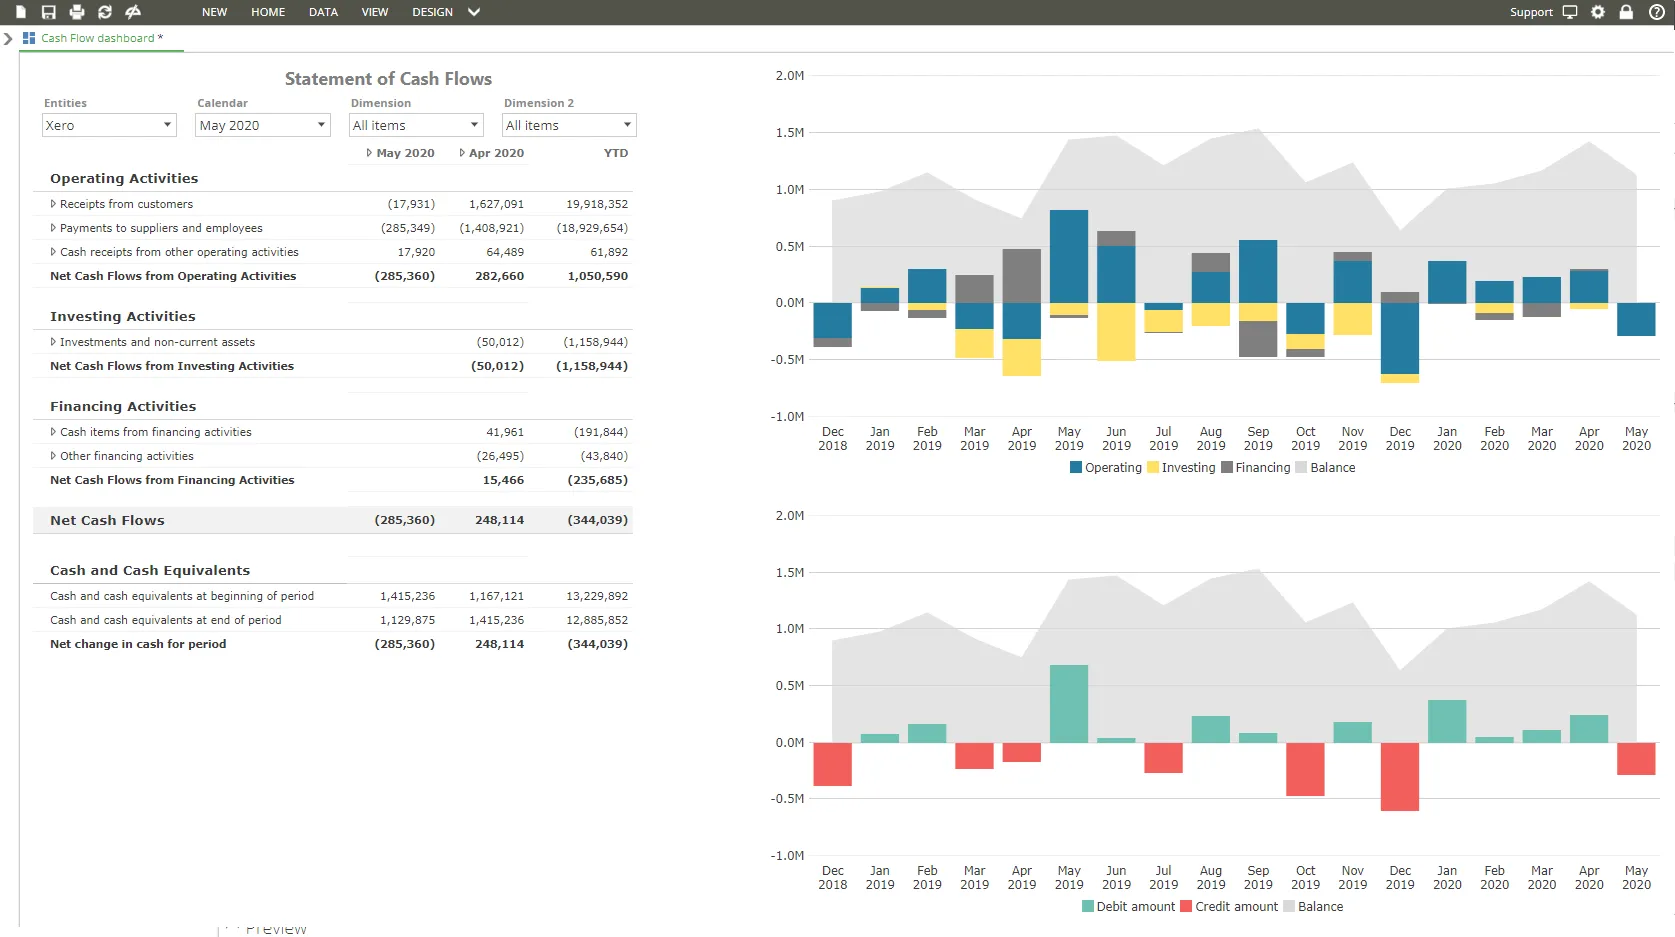Open settings via the gear icon
Image resolution: width=1675 pixels, height=937 pixels.
1598,12
